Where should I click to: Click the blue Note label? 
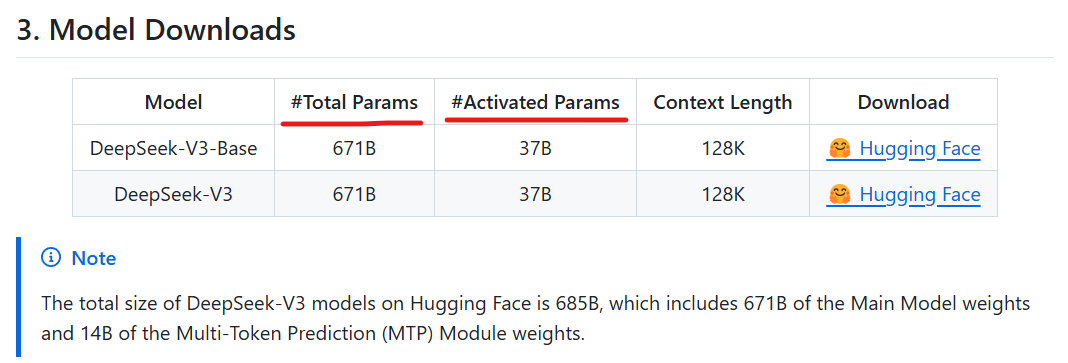94,258
